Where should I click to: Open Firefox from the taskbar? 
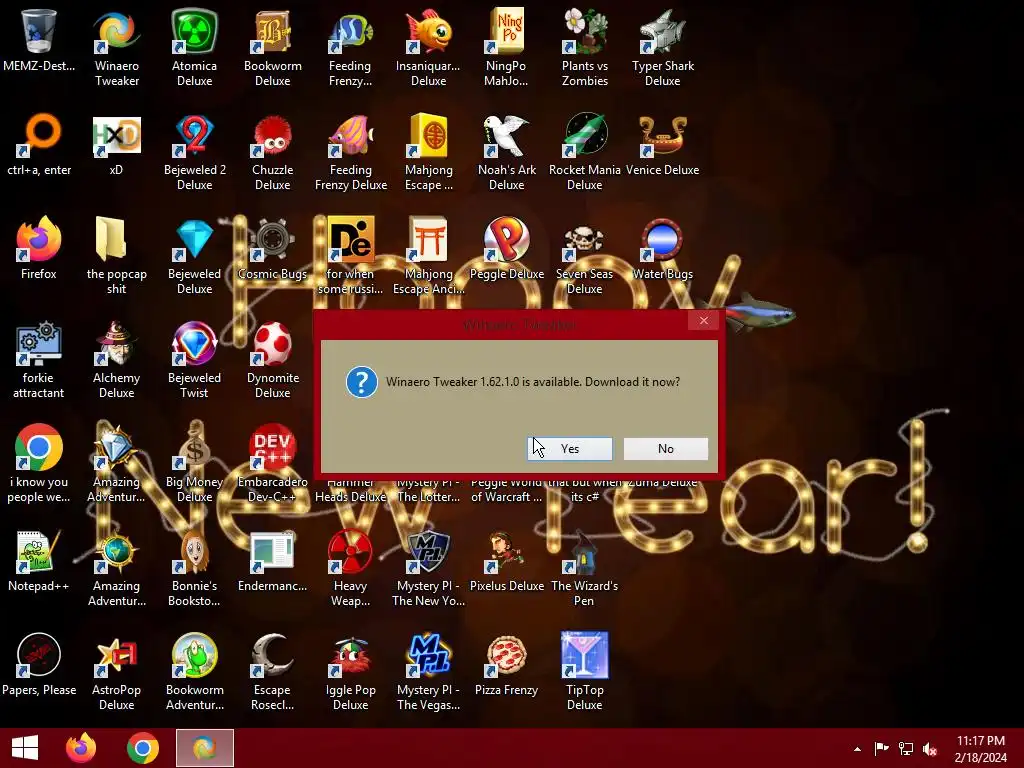(81, 748)
